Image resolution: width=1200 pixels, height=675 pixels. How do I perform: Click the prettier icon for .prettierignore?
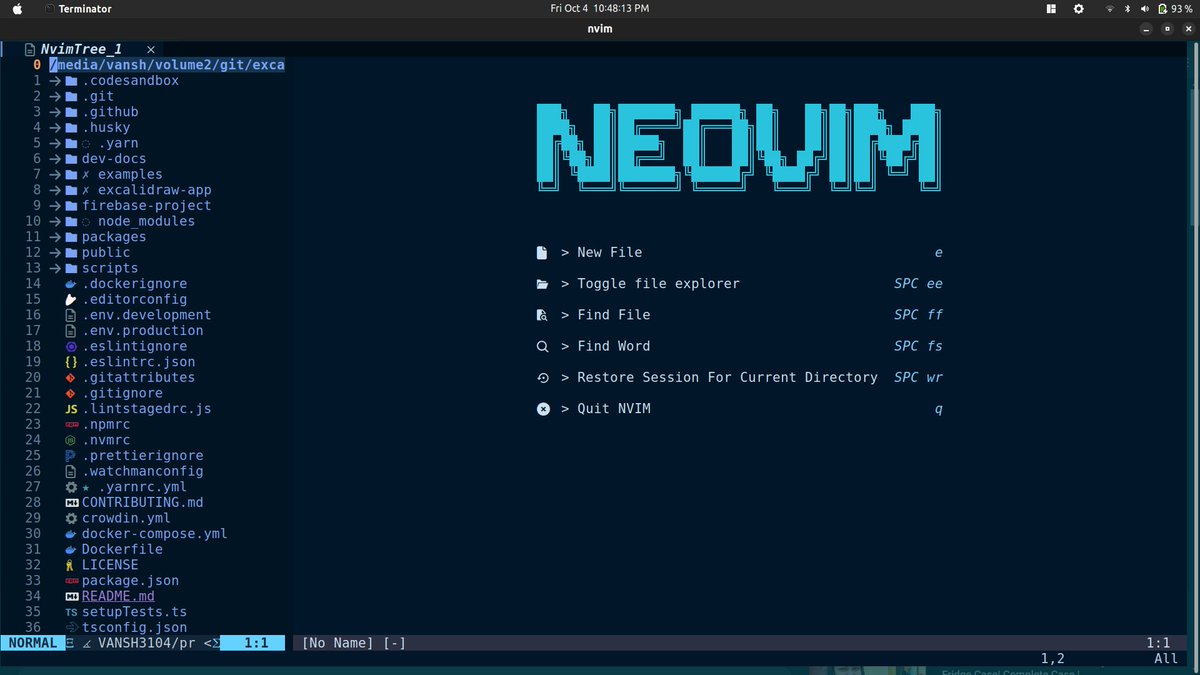point(71,456)
